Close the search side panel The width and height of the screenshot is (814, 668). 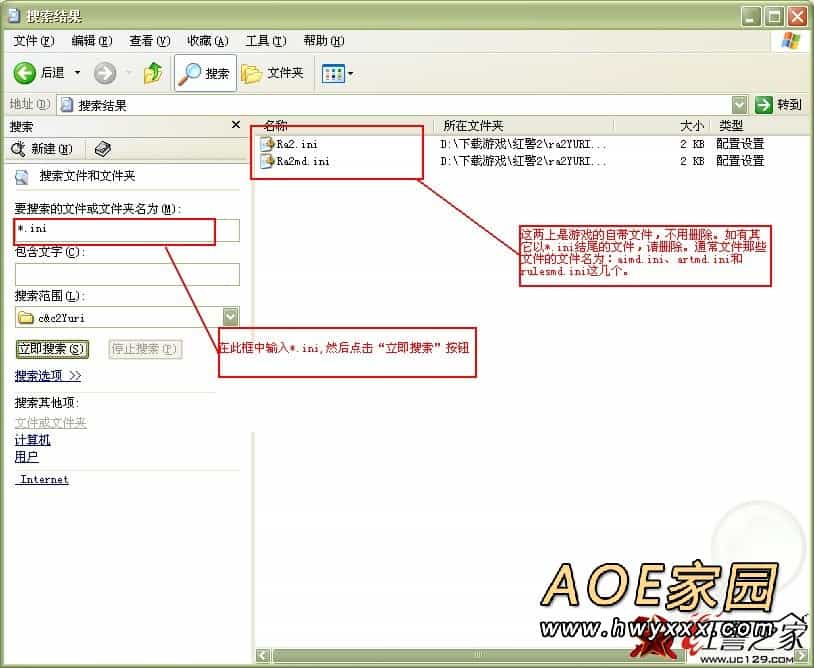(236, 125)
